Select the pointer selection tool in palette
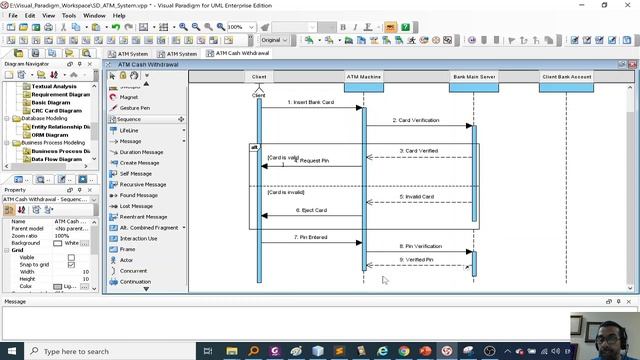Image resolution: width=640 pixels, height=360 pixels. (x=112, y=76)
